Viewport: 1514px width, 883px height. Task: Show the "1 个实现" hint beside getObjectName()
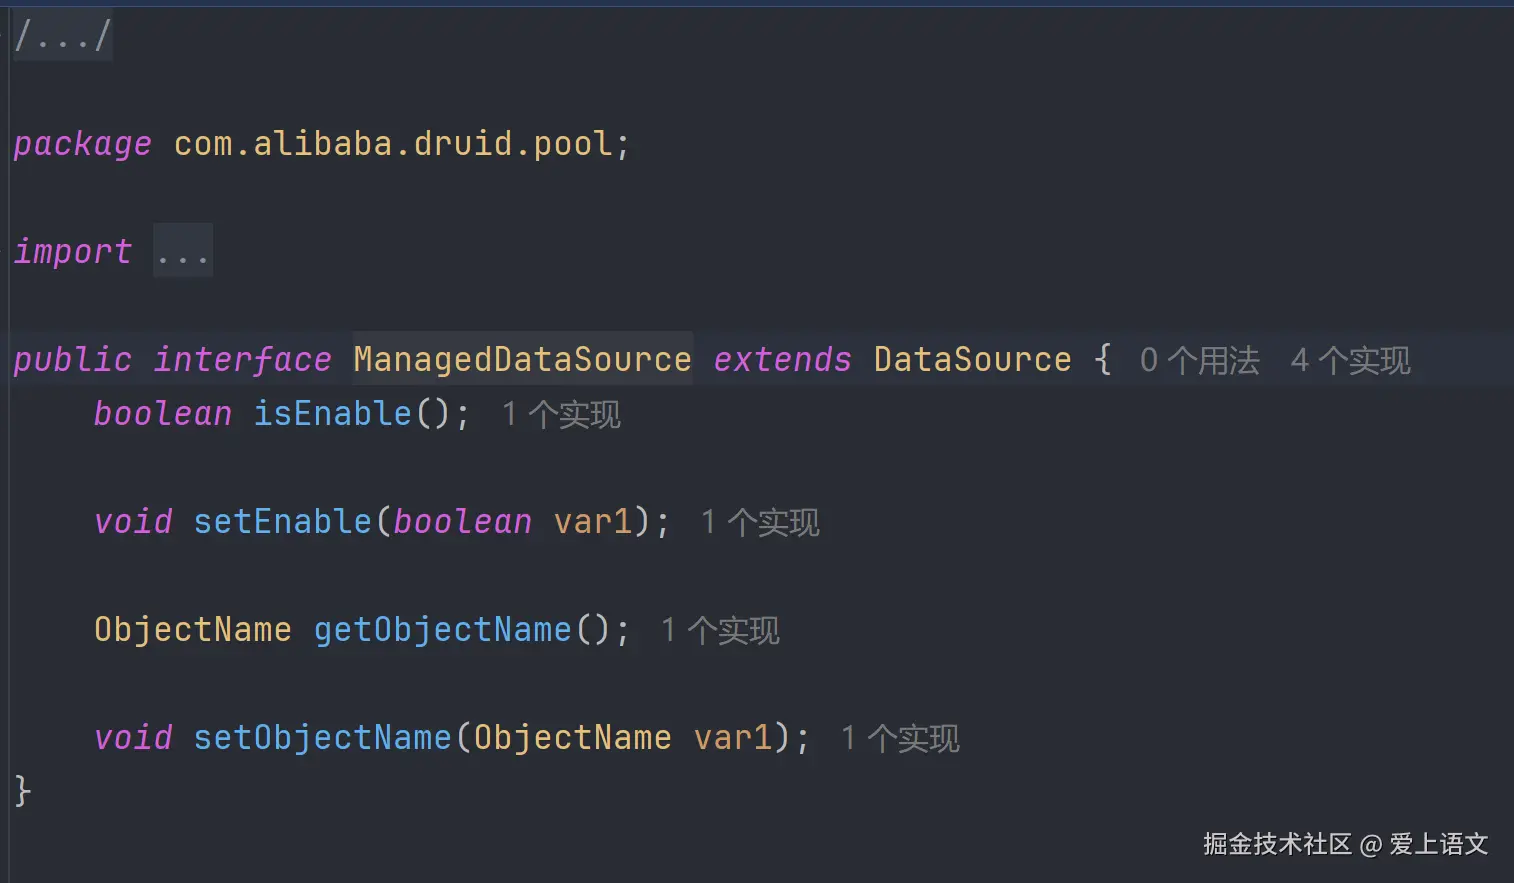pos(720,630)
